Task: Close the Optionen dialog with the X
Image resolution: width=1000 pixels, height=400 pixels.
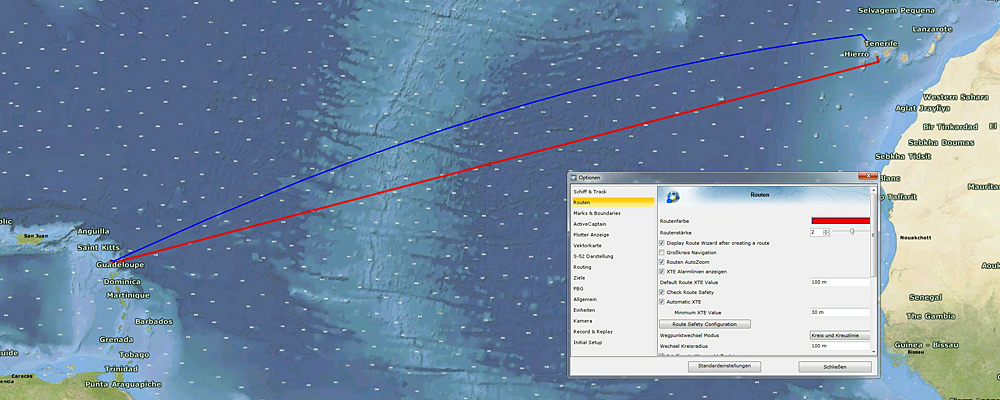Action: 865,177
